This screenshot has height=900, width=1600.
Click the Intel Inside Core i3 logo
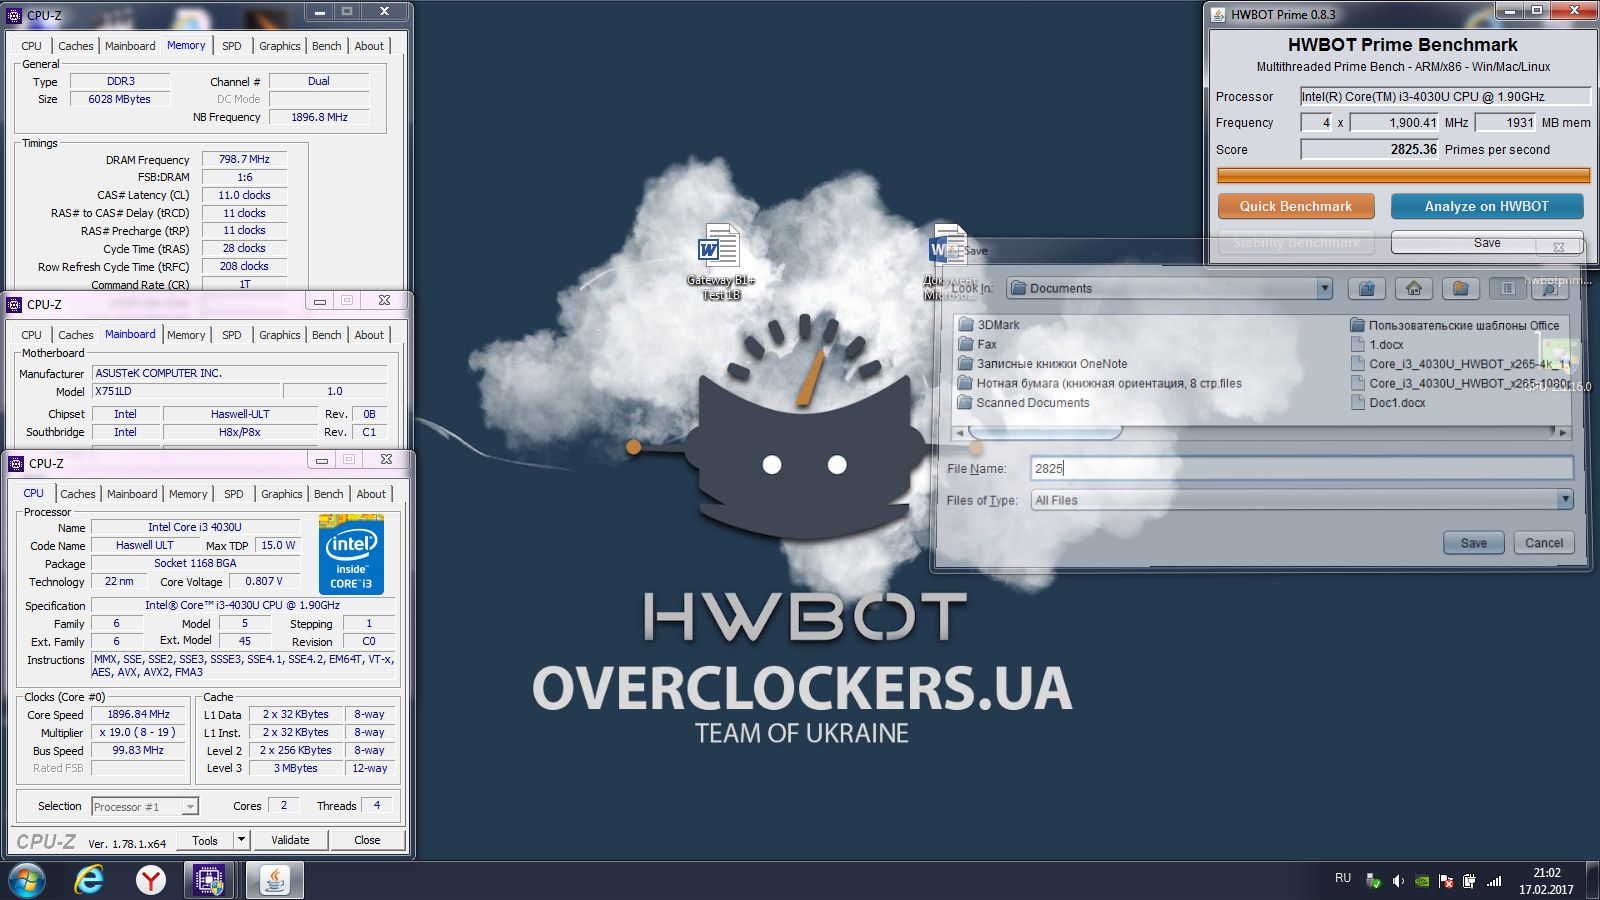pos(351,553)
